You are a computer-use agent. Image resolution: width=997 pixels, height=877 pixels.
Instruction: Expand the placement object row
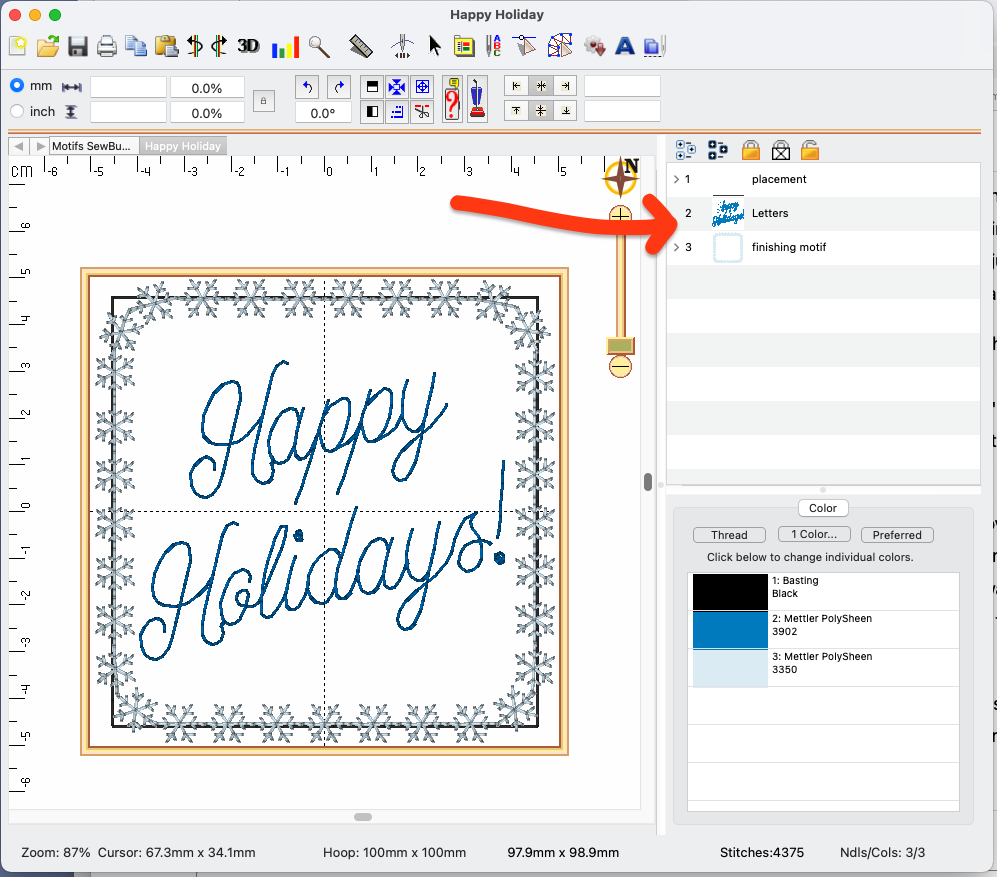[676, 180]
